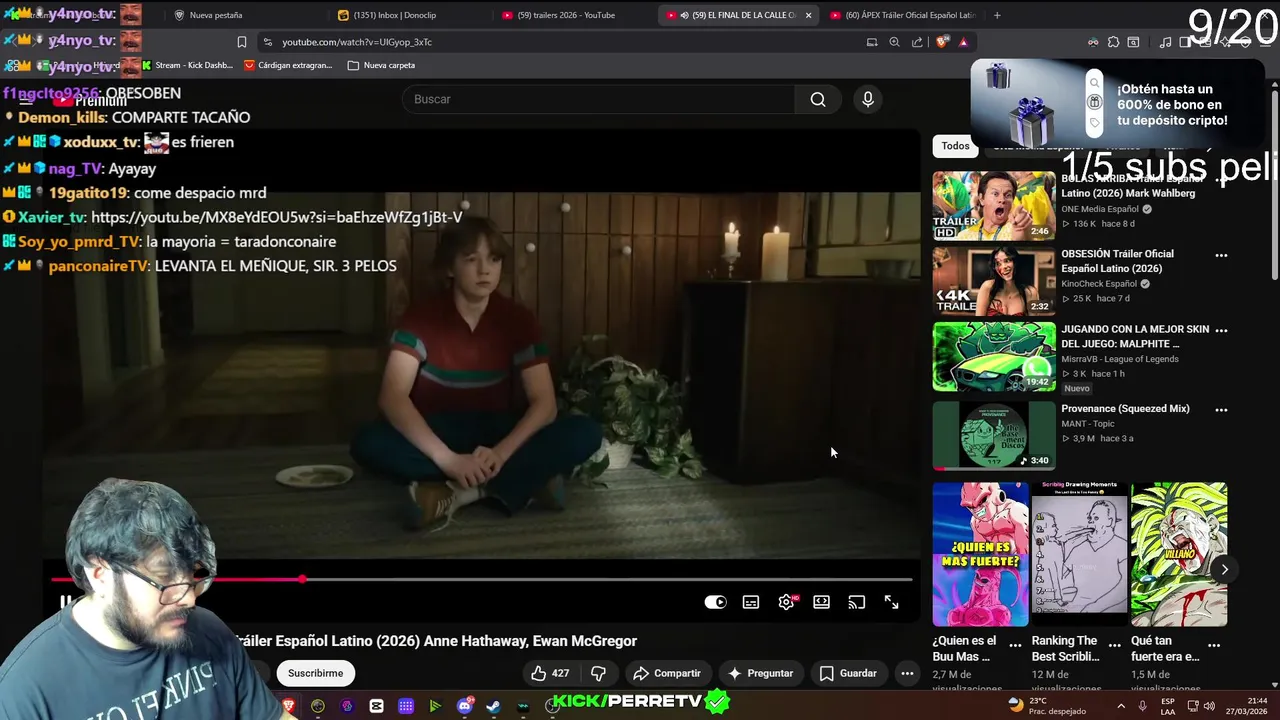1280x720 pixels.
Task: Click the share page icon in address bar
Action: click(x=917, y=42)
